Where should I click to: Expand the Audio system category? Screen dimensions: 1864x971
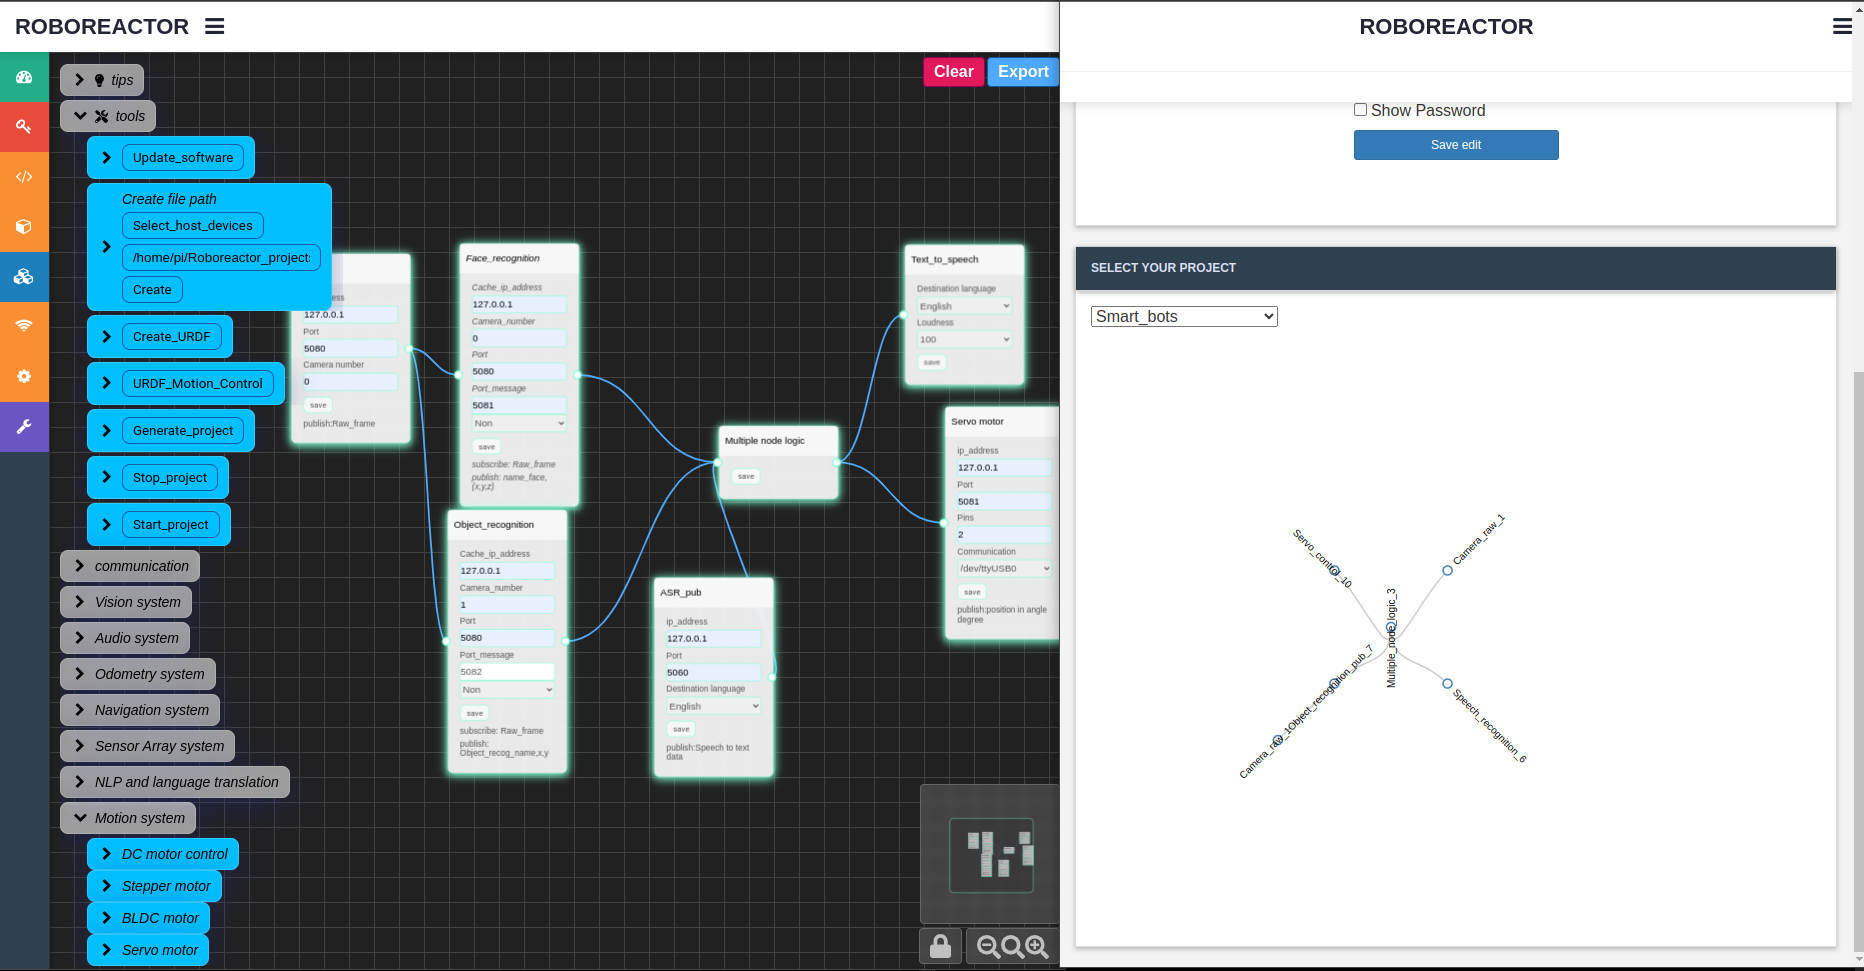click(125, 638)
